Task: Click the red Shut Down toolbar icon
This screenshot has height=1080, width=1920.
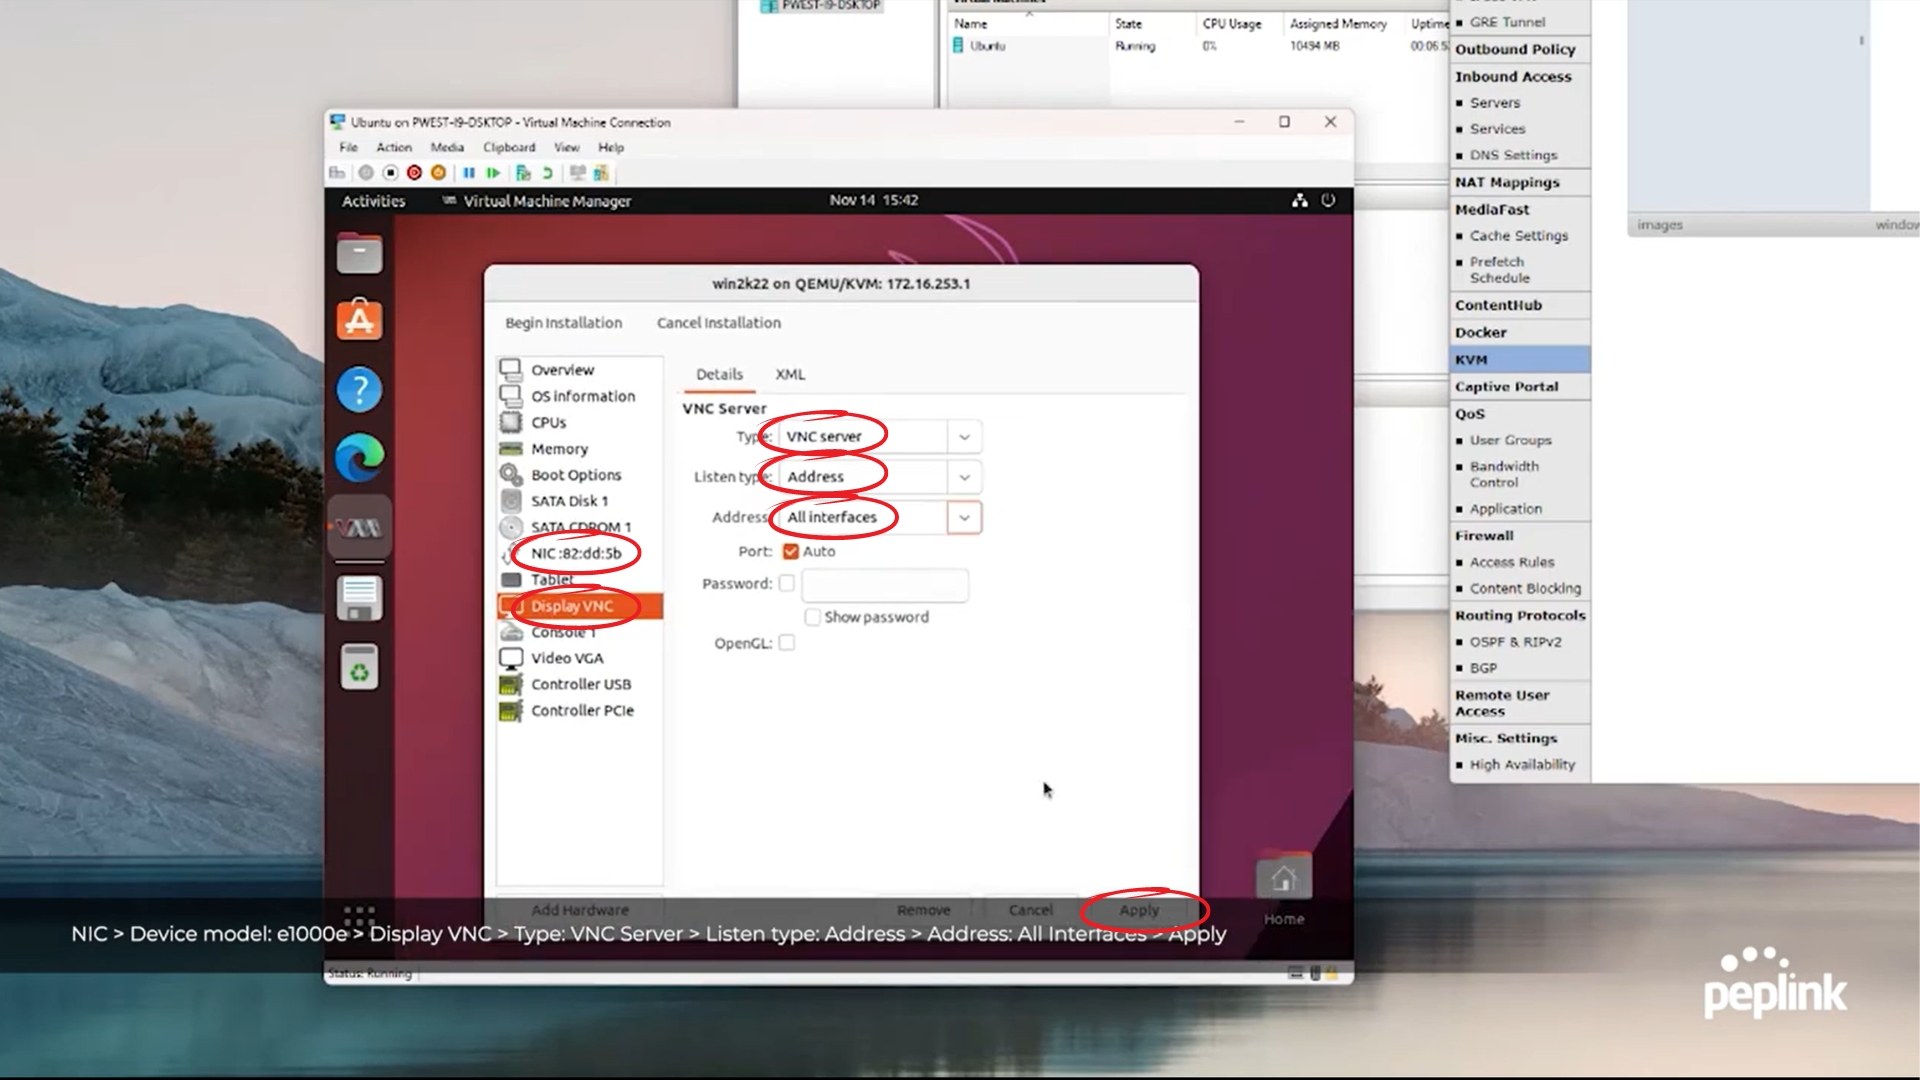Action: point(414,173)
